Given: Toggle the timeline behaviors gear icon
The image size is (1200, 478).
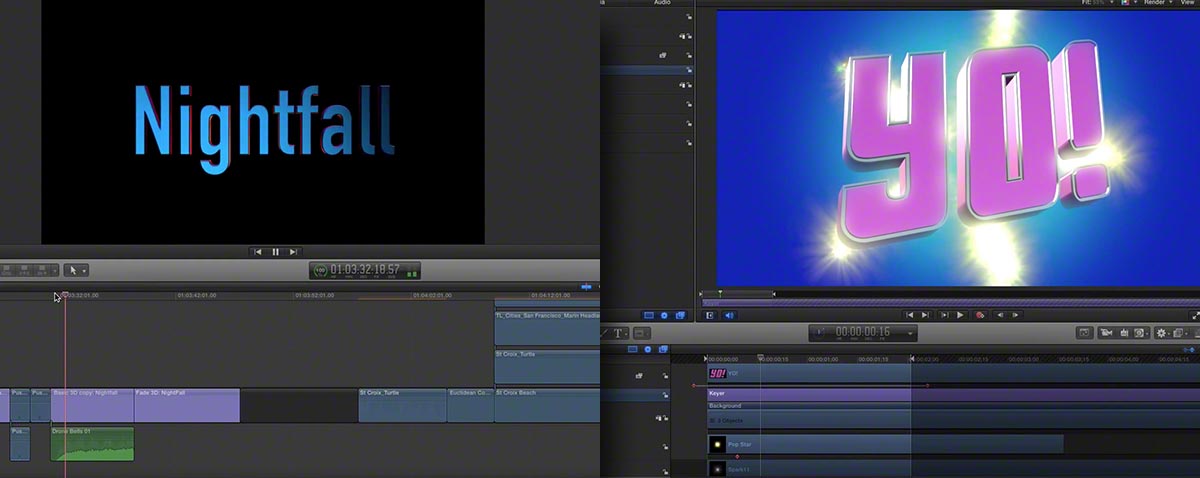Looking at the screenshot, I should tap(648, 349).
